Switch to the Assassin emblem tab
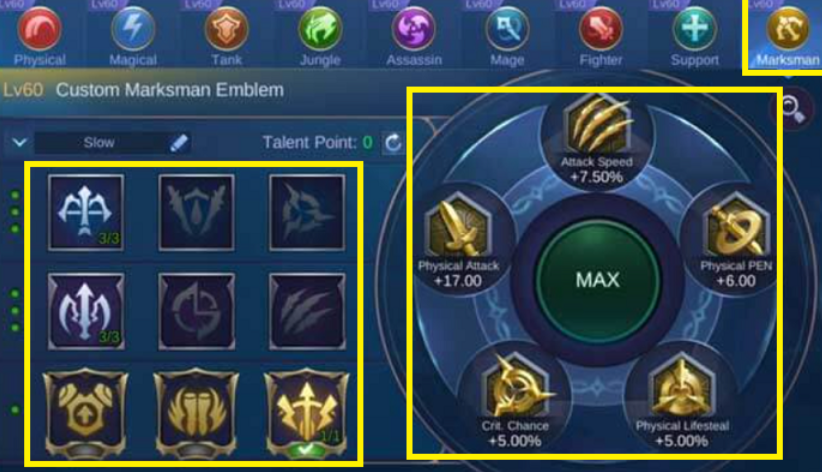This screenshot has height=472, width=822. [x=414, y=34]
